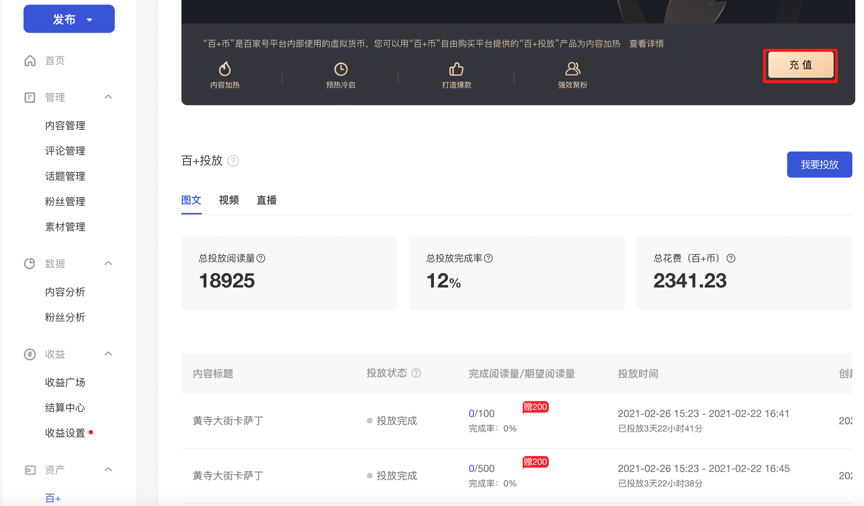The image size is (864, 506).
Task: Click the 18925 total reads value
Action: pos(226,281)
